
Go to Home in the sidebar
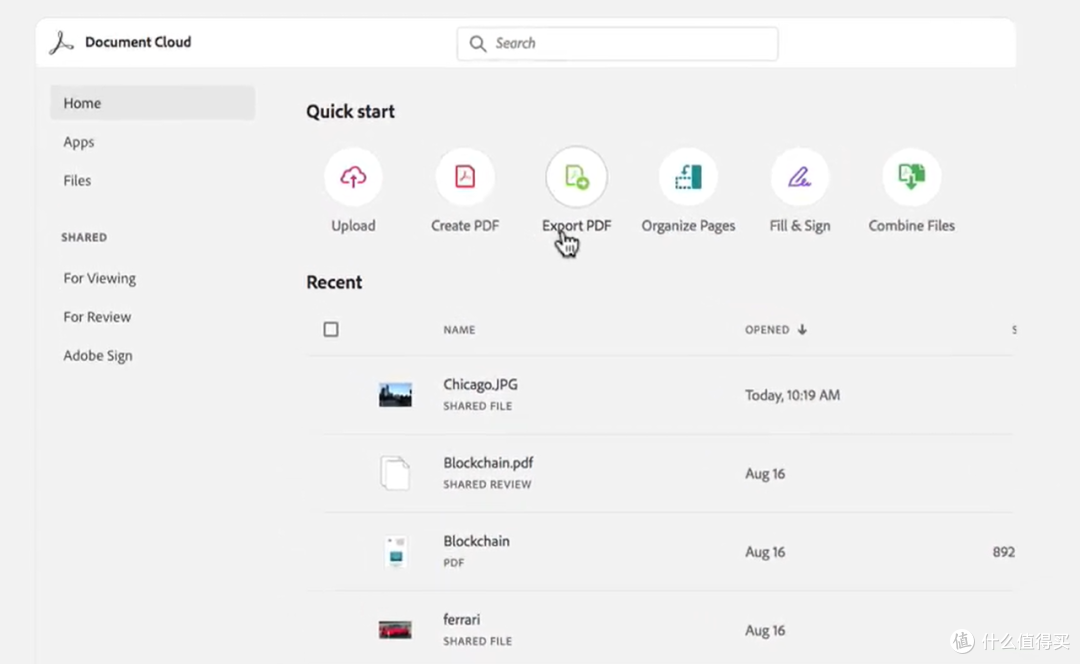(82, 103)
